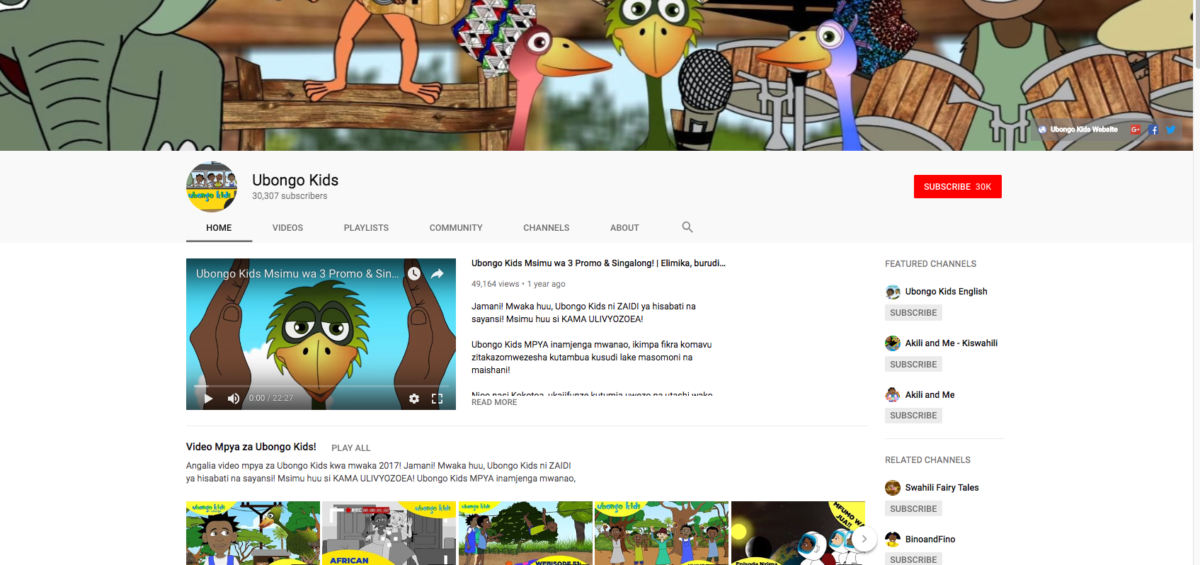Screen dimensions: 1200x565
Task: Open the About tab
Action: click(x=624, y=228)
